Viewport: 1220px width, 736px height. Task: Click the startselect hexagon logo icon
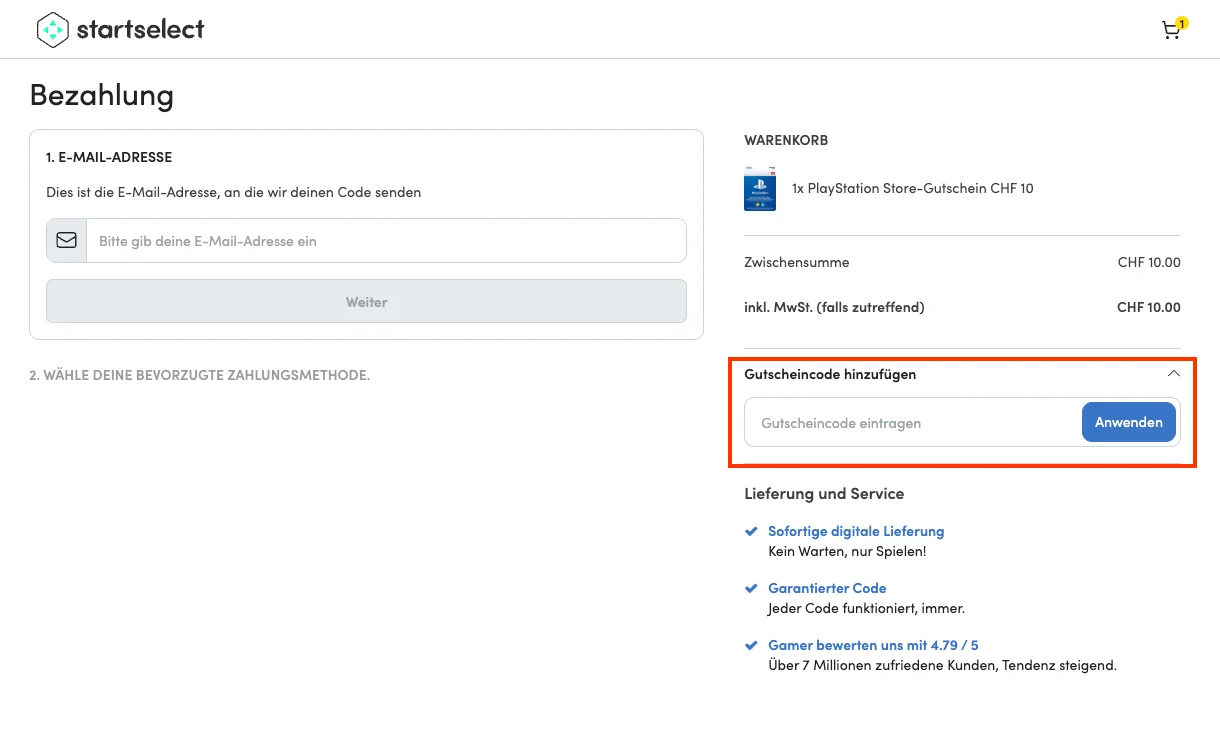(52, 30)
